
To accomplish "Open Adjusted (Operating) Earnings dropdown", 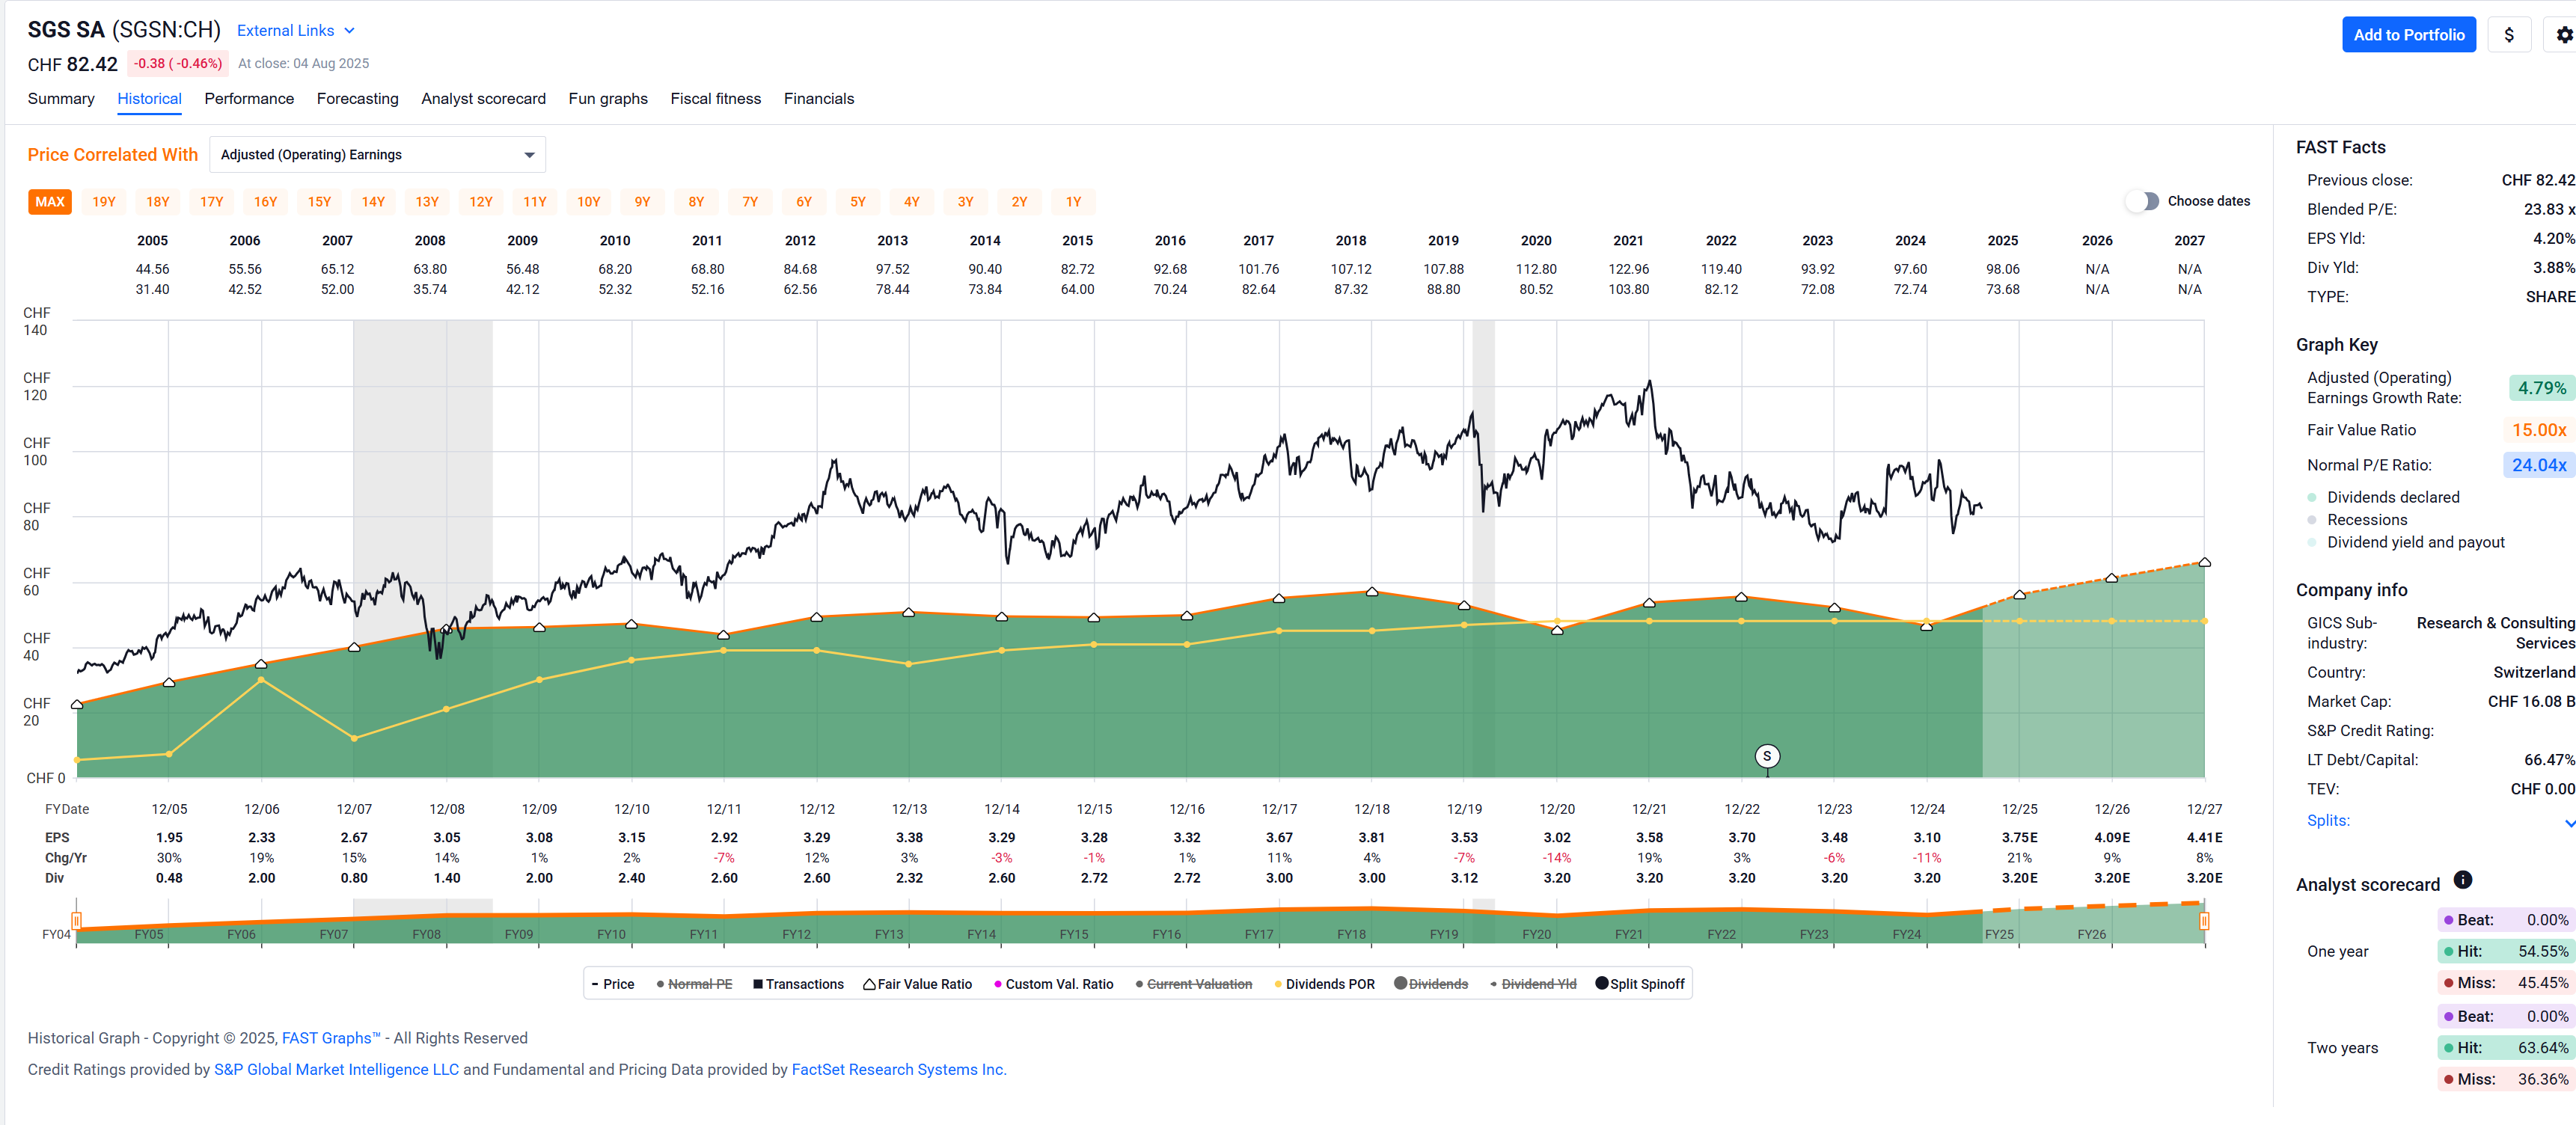I will 377,155.
